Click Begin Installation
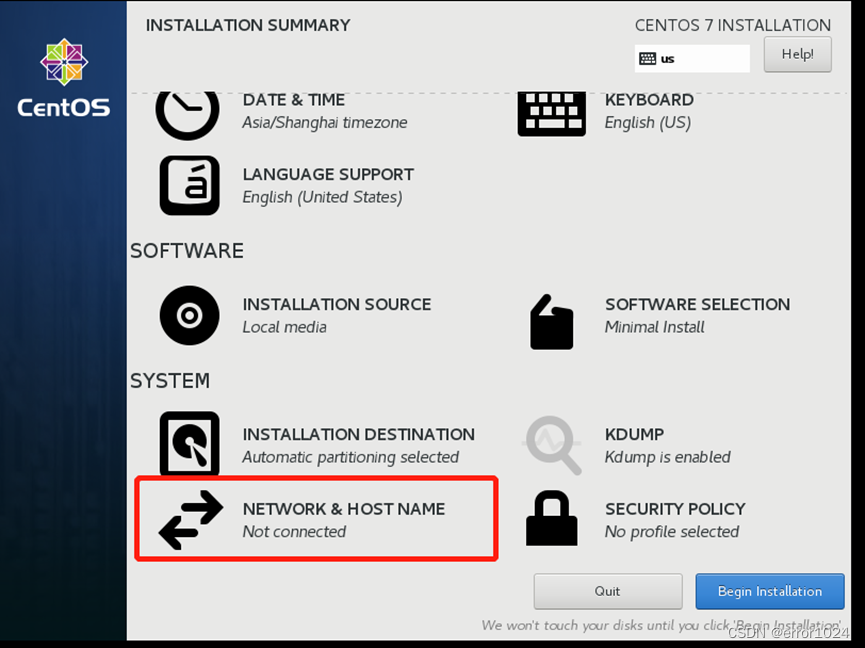The height and width of the screenshot is (648, 865). 770,591
